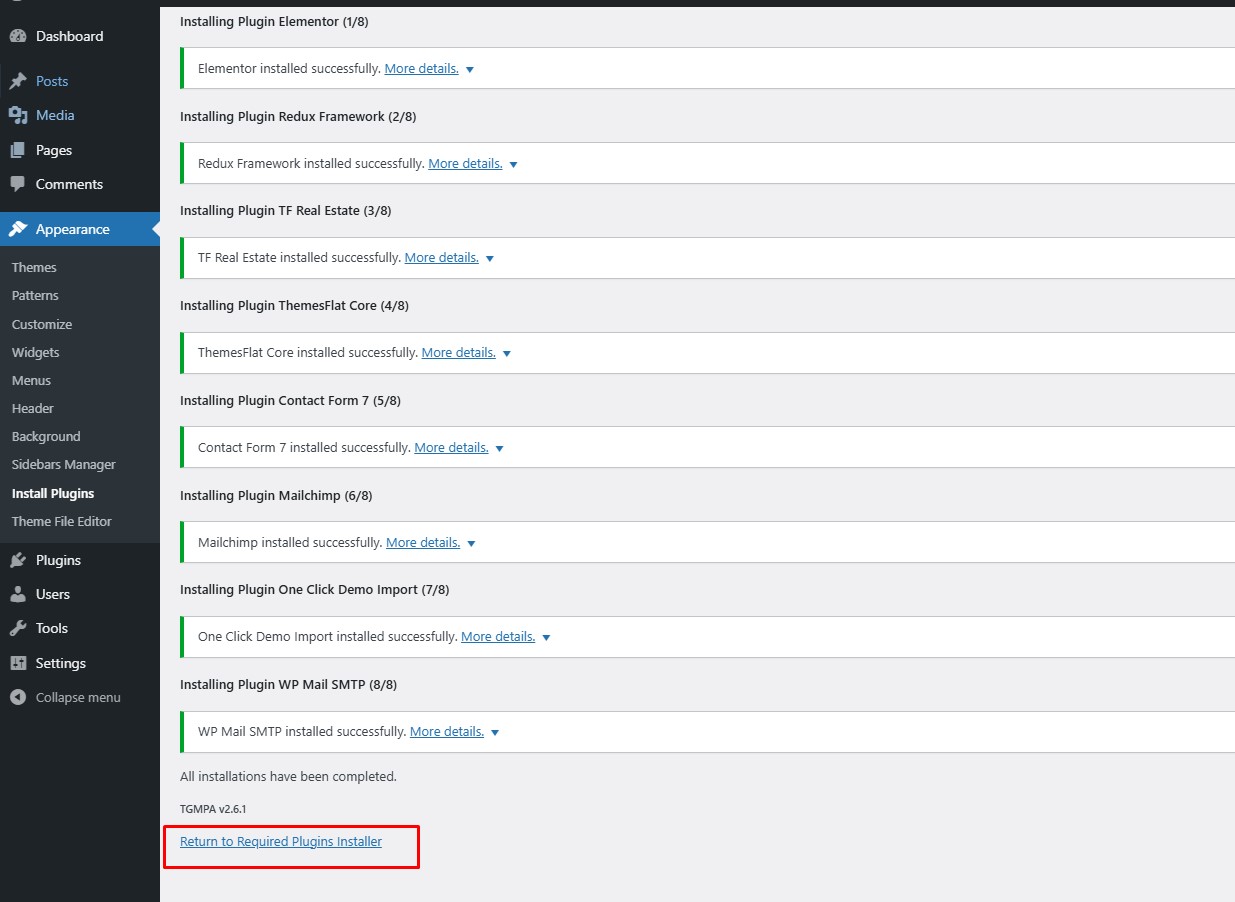Open Background submenu item

(x=46, y=436)
